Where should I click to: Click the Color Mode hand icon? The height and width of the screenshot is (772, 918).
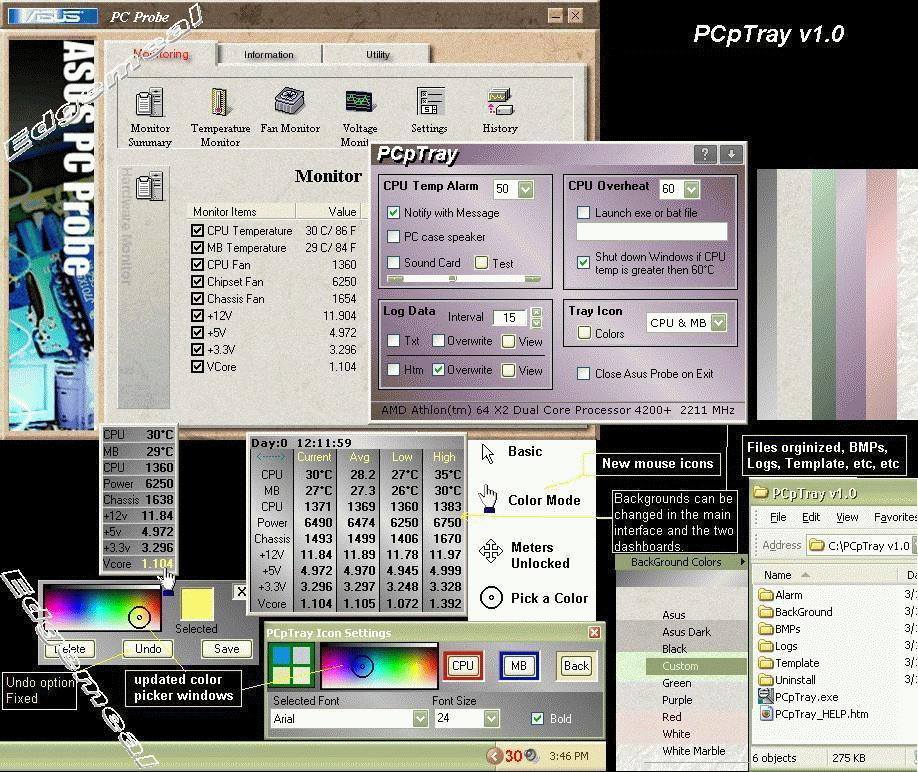(488, 499)
